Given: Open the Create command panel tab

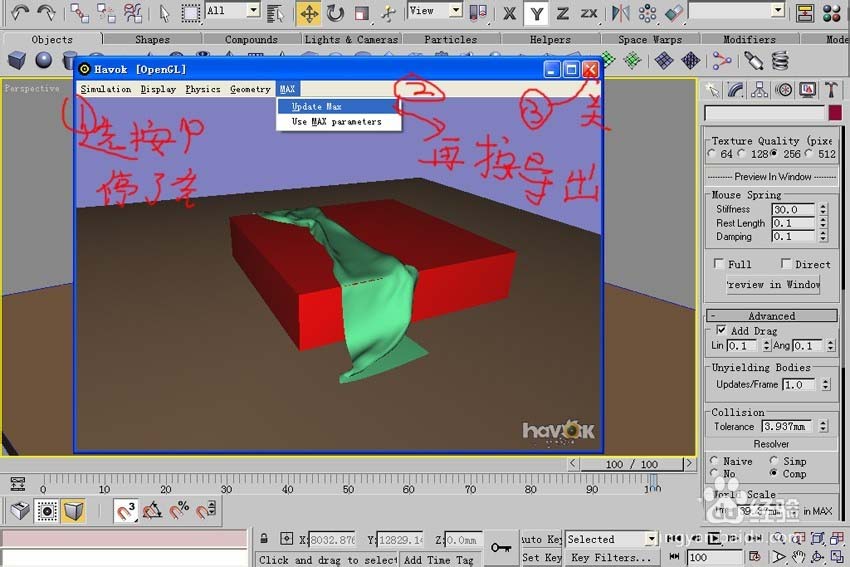Looking at the screenshot, I should pyautogui.click(x=712, y=90).
